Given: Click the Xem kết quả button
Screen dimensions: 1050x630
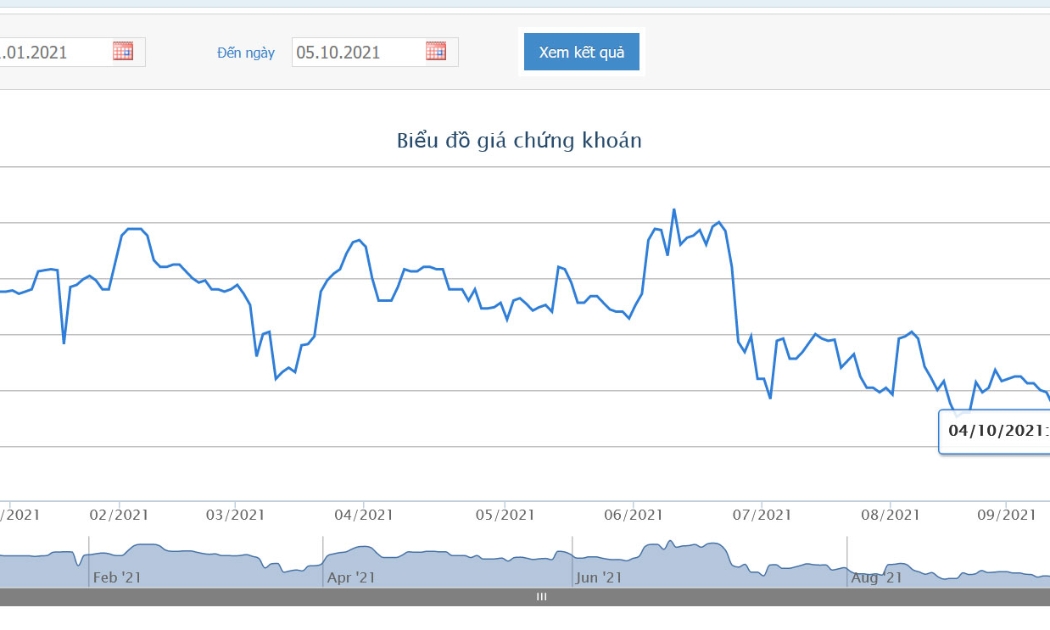Looking at the screenshot, I should (x=581, y=52).
